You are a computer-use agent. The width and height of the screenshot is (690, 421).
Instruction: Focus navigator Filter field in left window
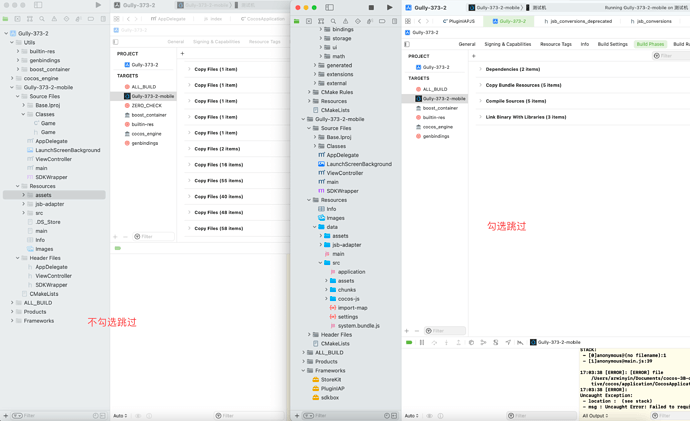click(x=51, y=416)
